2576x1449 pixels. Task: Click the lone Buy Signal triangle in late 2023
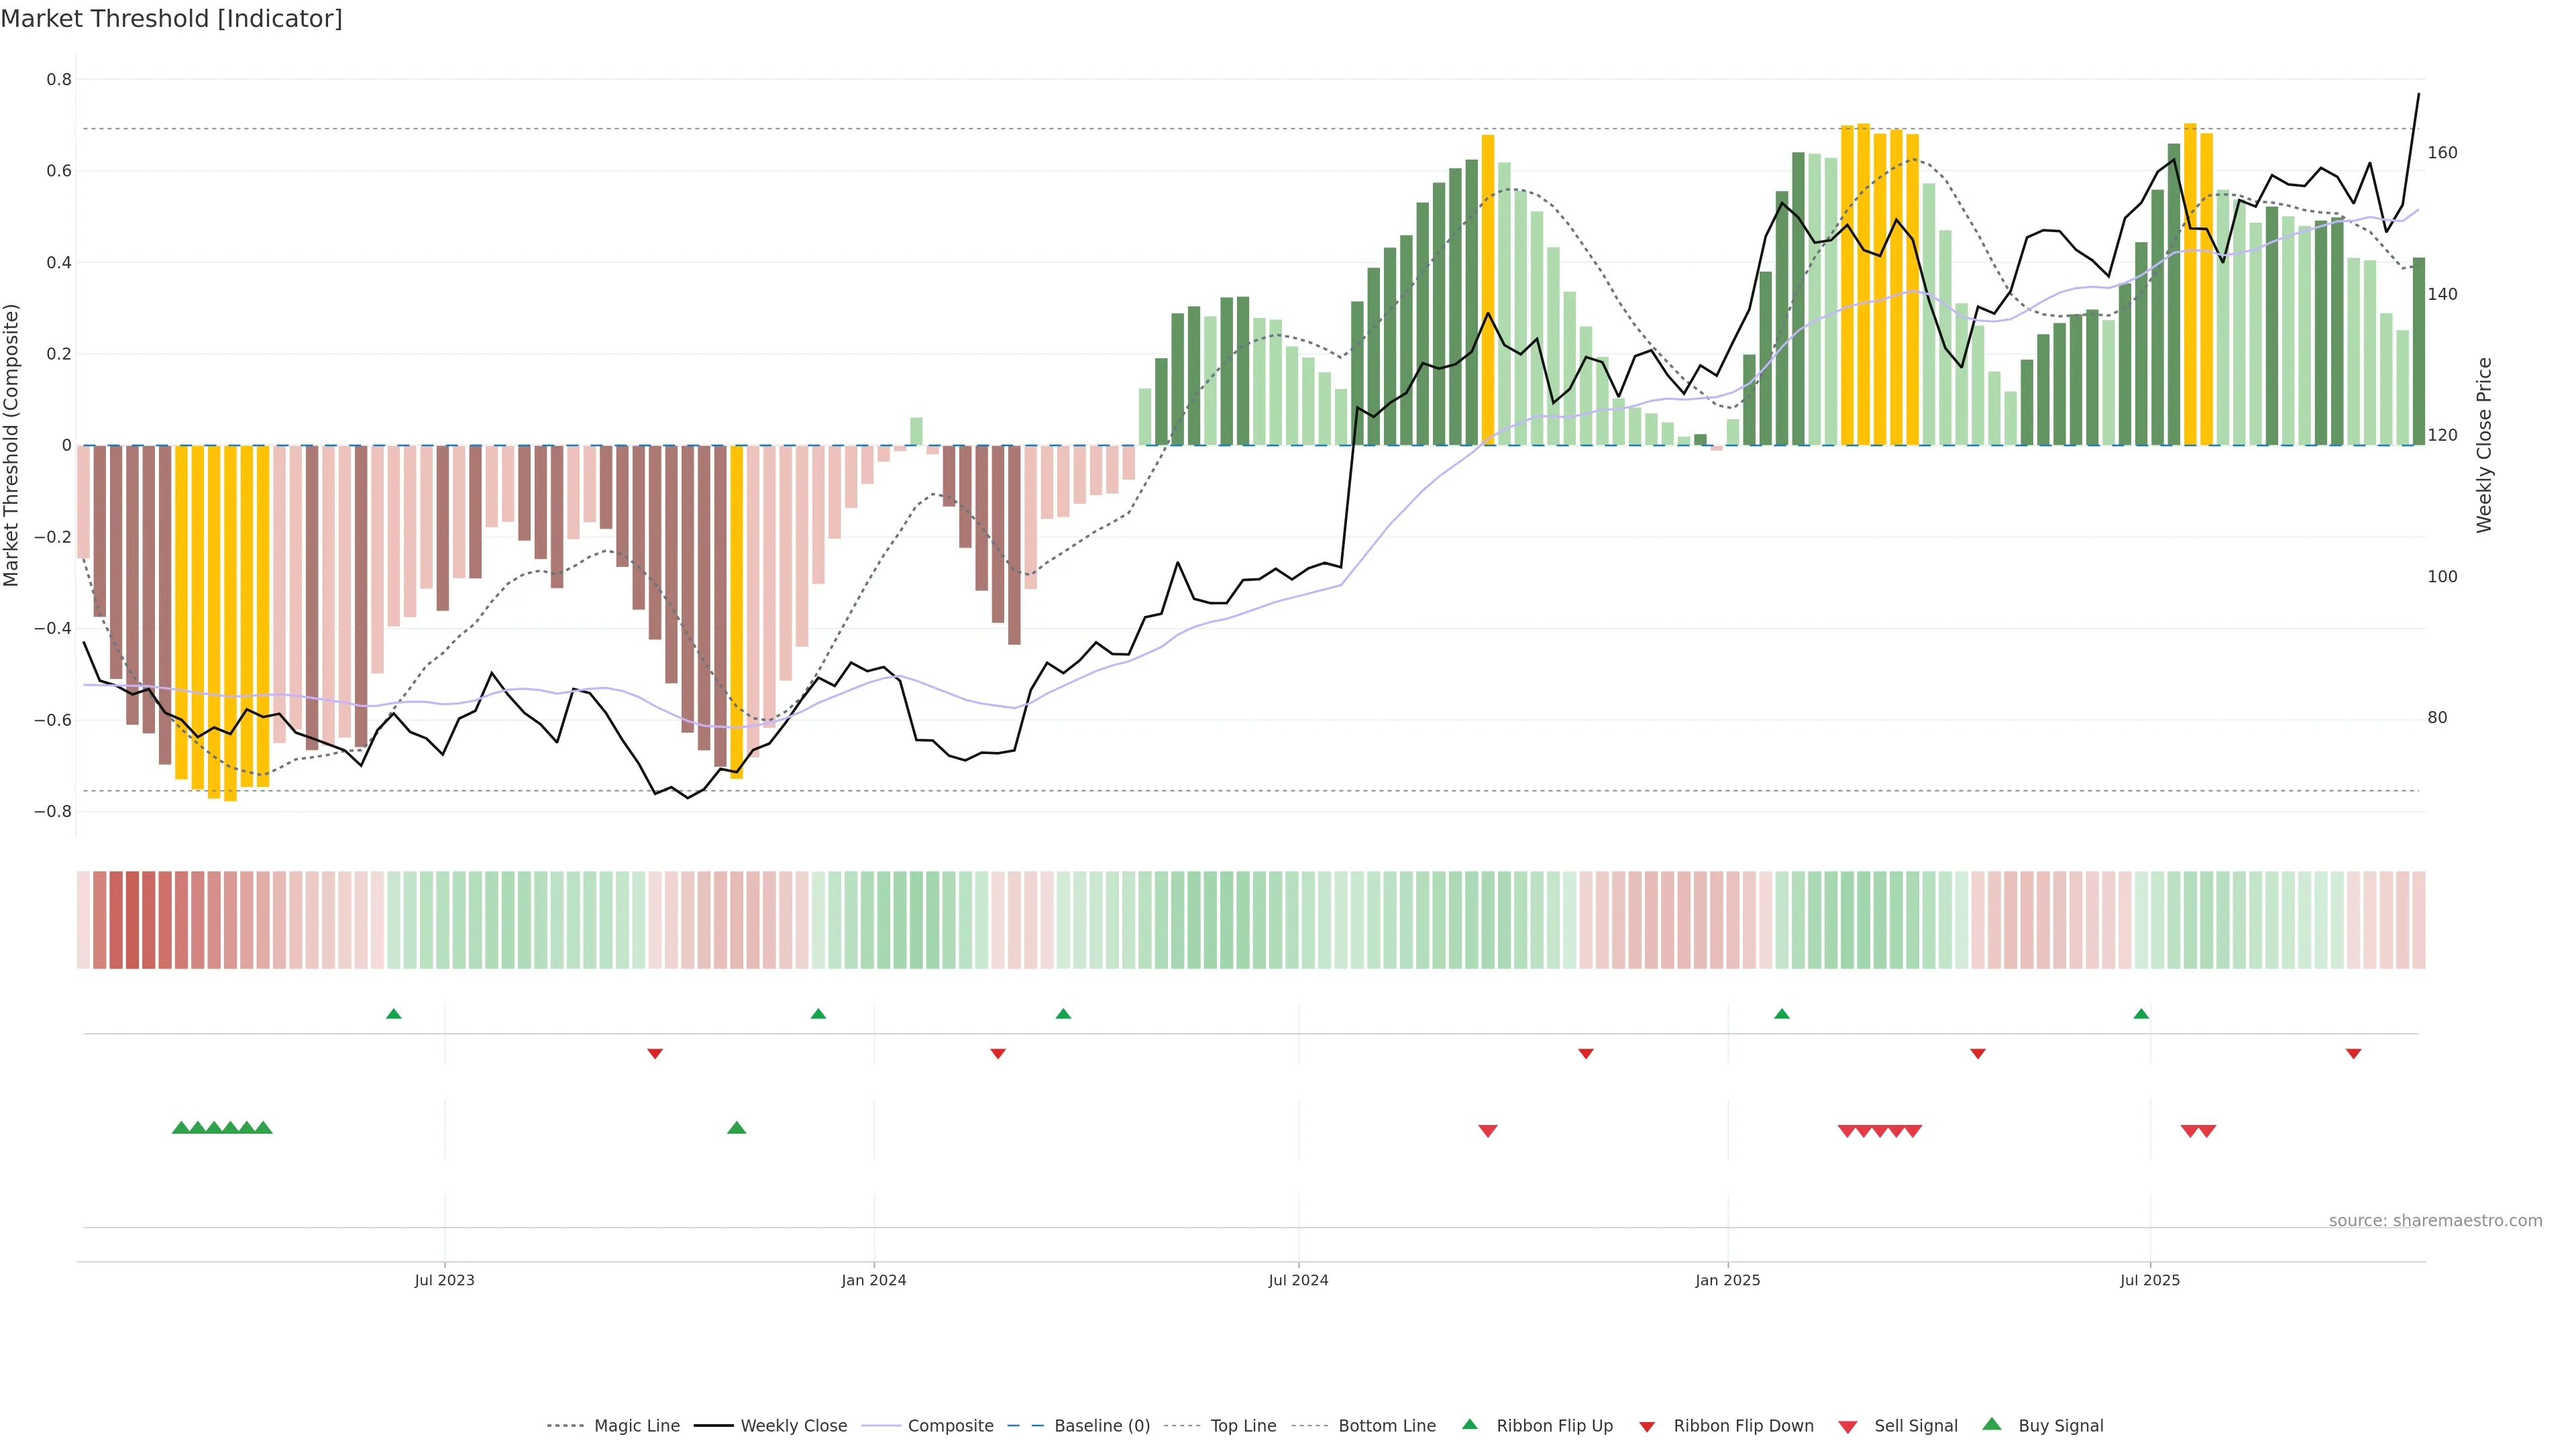(736, 1128)
